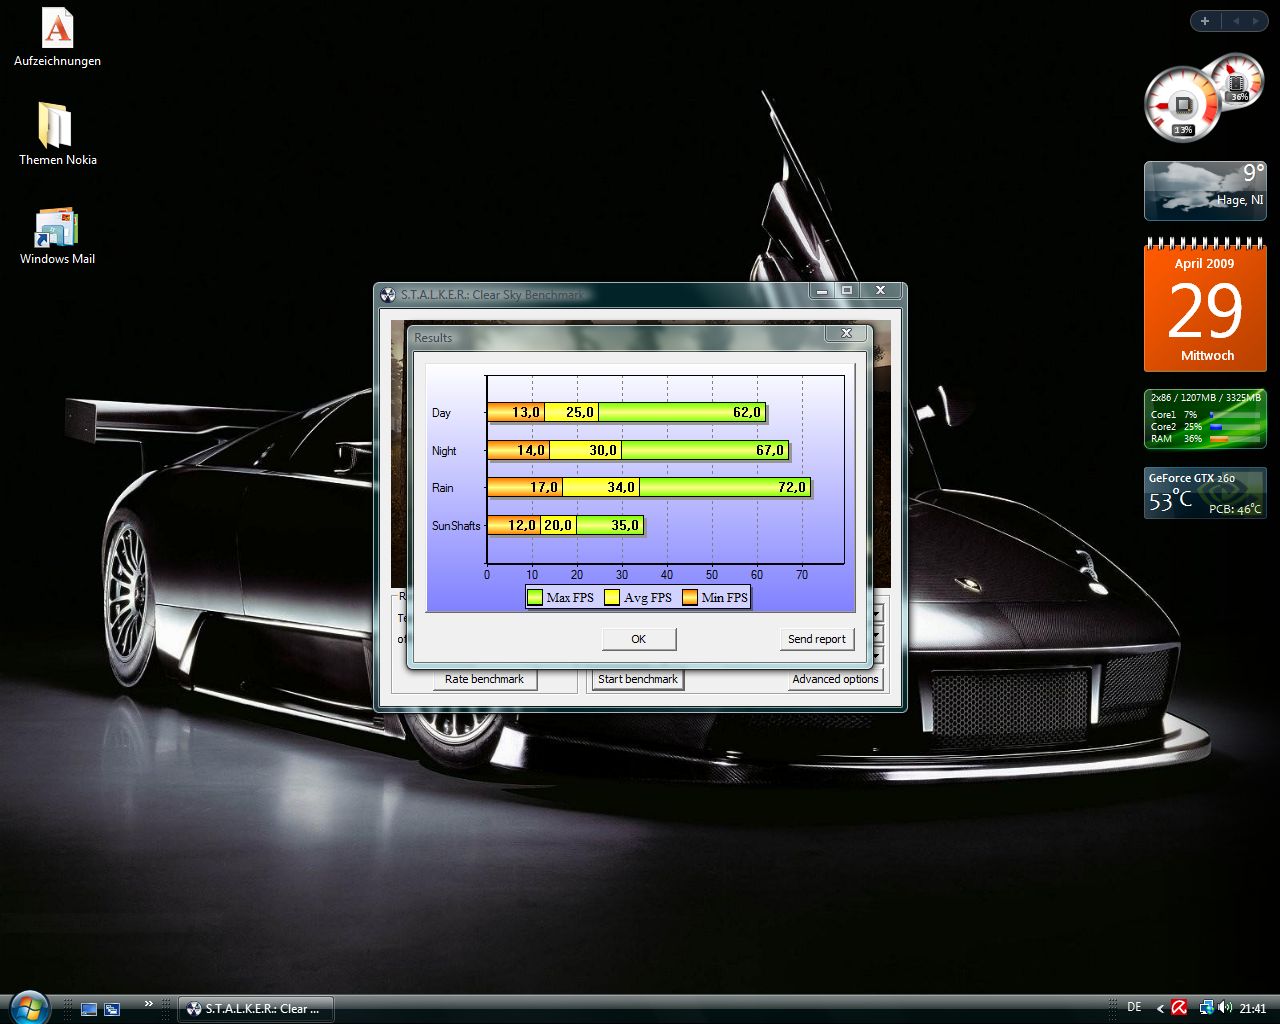The width and height of the screenshot is (1280, 1024).
Task: Click the Day minimum value 13,0
Action: coord(526,412)
